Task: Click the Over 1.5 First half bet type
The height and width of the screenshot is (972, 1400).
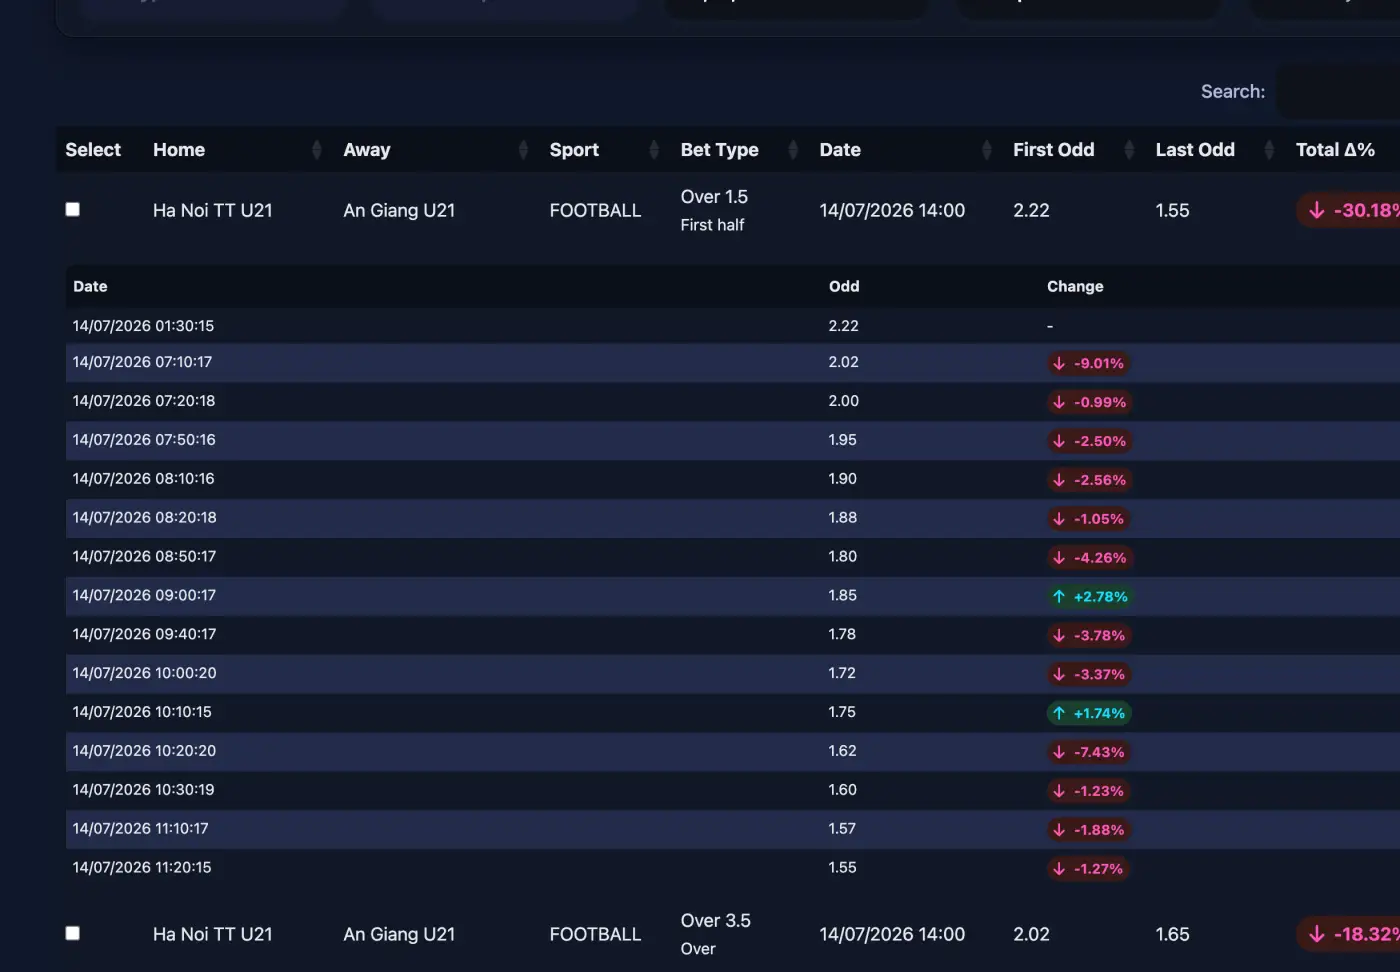Action: [714, 211]
